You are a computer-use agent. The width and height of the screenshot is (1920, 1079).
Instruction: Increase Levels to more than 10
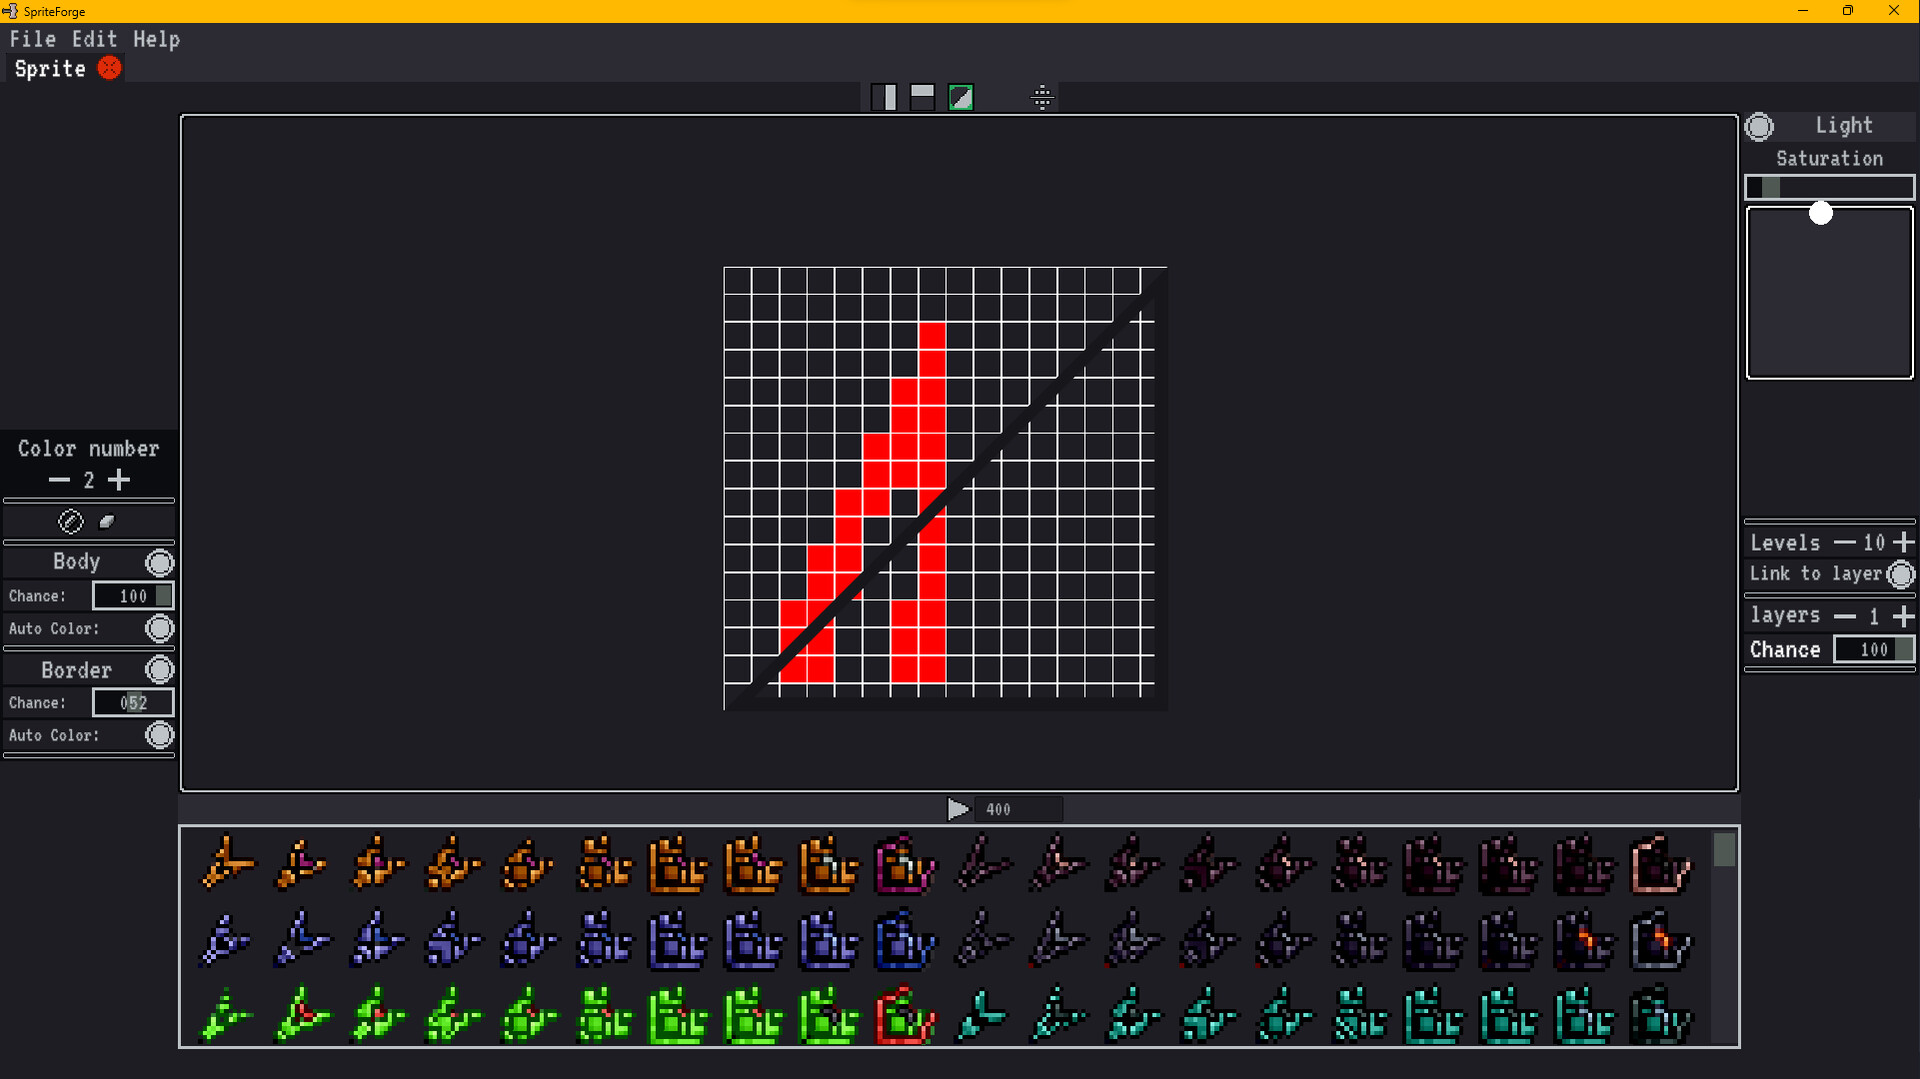click(1904, 542)
